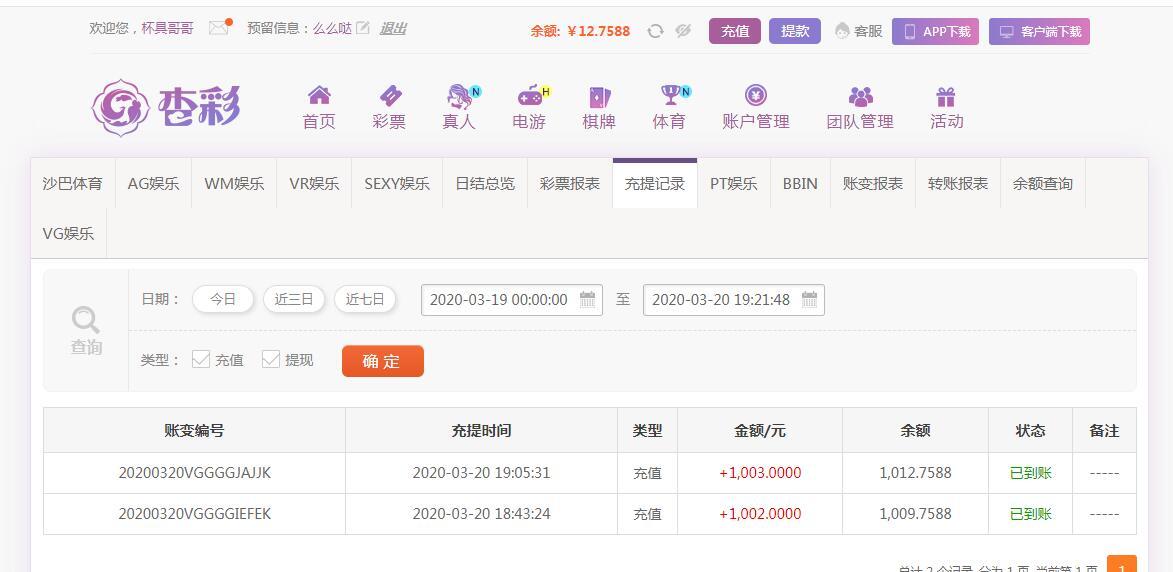Switch to the 彩票报表 tab

pos(570,183)
